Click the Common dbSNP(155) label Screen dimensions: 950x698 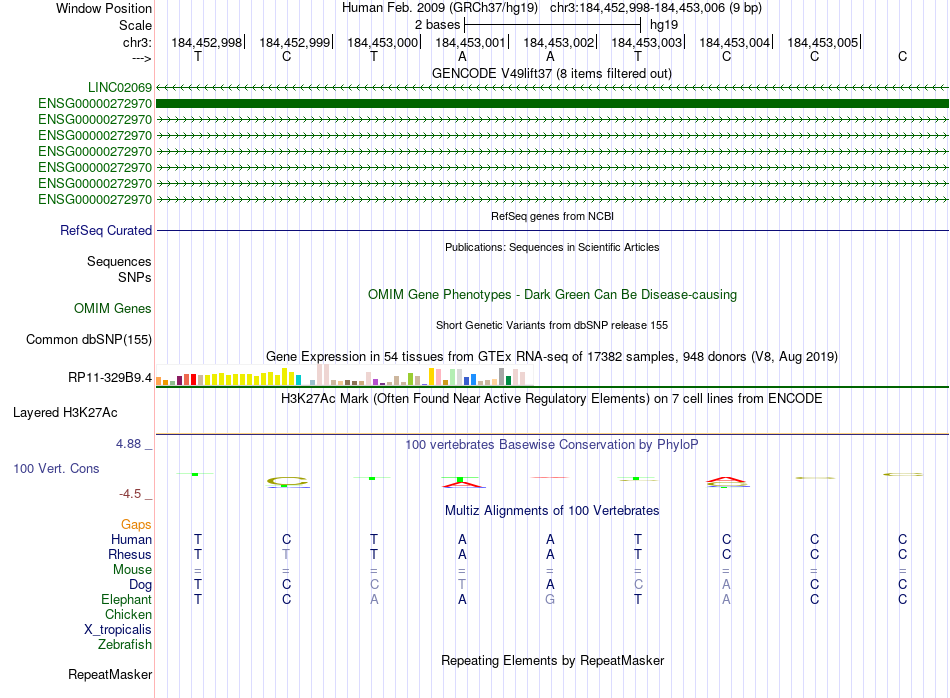(x=88, y=339)
